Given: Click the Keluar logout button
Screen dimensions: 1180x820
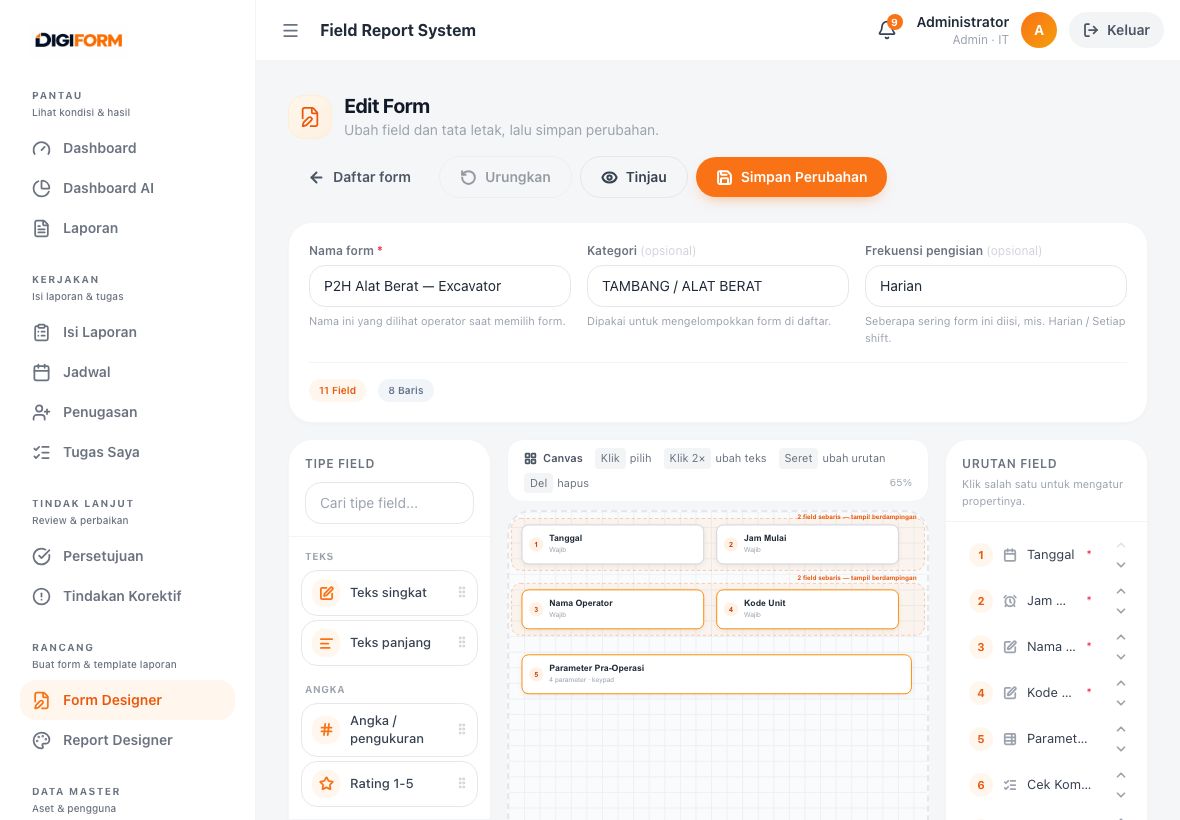Looking at the screenshot, I should [1116, 30].
